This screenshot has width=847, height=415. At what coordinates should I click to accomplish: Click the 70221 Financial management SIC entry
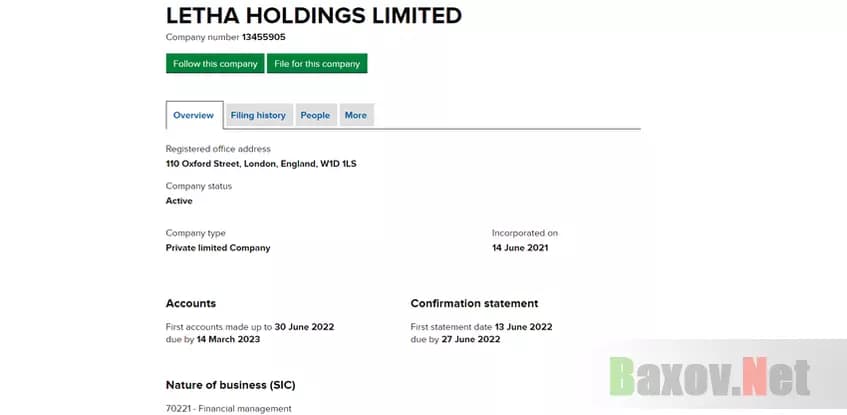pos(228,408)
